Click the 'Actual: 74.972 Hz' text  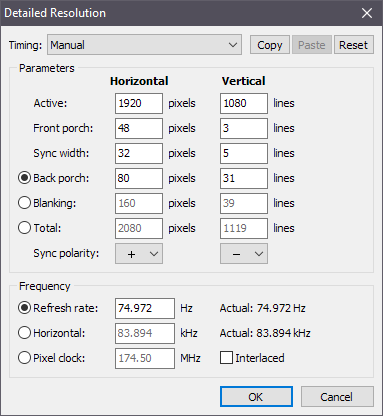263,308
